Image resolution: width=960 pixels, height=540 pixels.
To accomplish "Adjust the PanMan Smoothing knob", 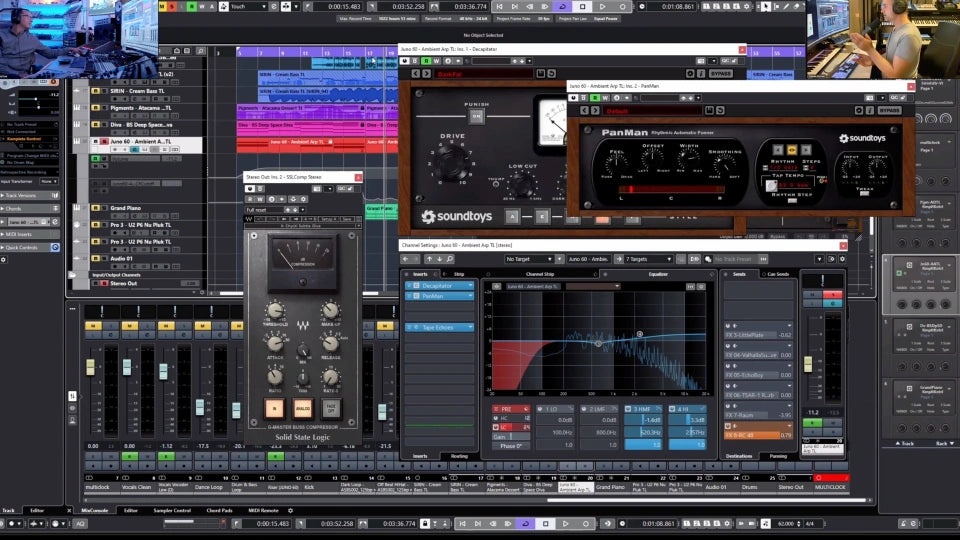I will tap(725, 164).
